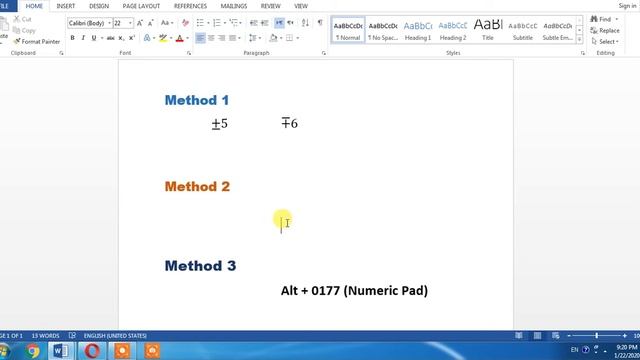Toggle underline formatting
The height and width of the screenshot is (360, 640).
[x=94, y=38]
